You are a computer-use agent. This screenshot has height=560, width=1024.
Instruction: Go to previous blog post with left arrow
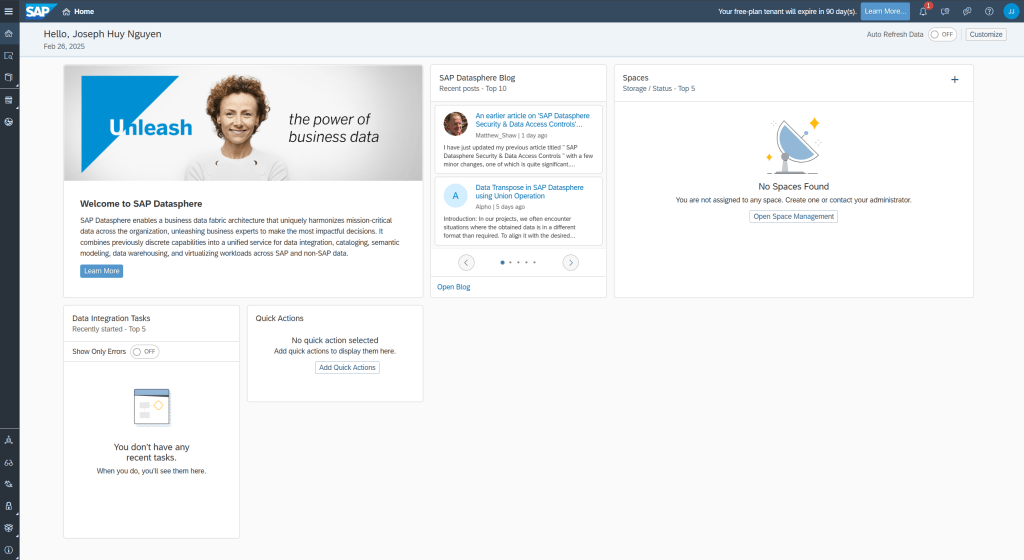466,262
